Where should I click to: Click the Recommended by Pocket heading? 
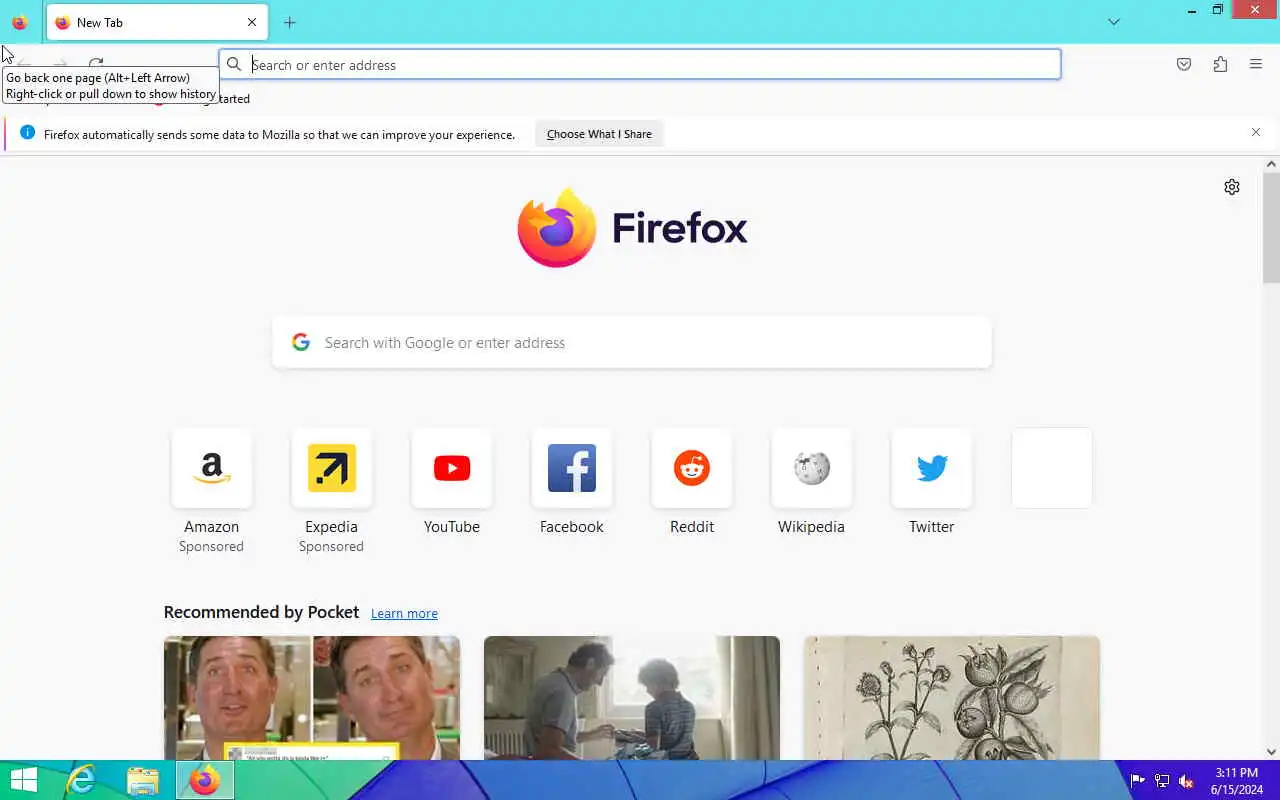(x=261, y=612)
